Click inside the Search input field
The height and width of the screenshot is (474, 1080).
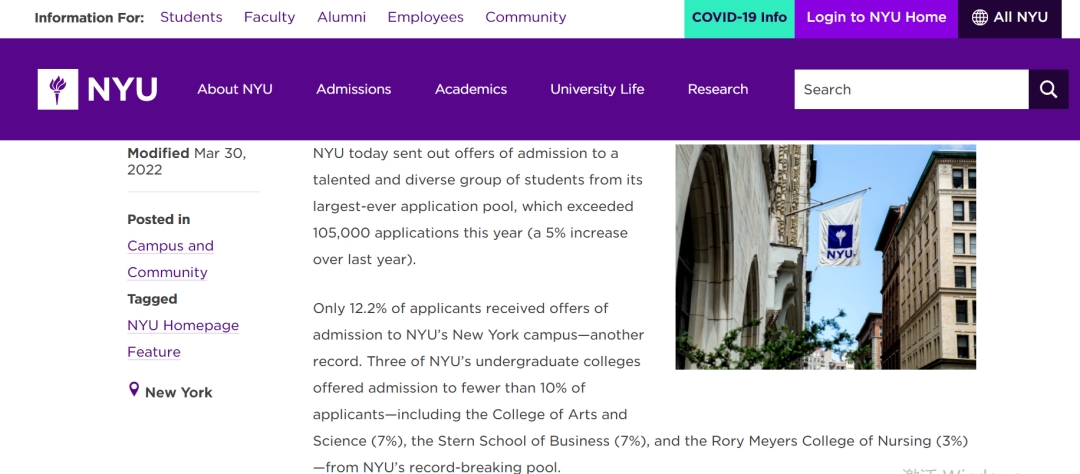pyautogui.click(x=911, y=90)
